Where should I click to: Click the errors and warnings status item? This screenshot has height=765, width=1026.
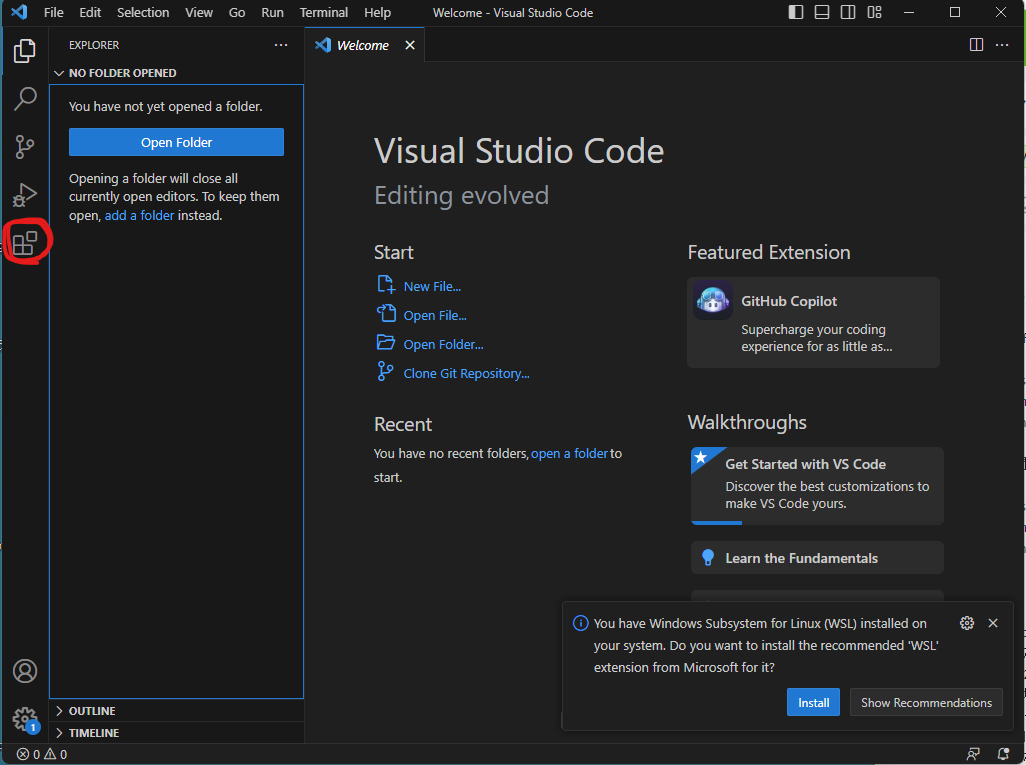42,754
